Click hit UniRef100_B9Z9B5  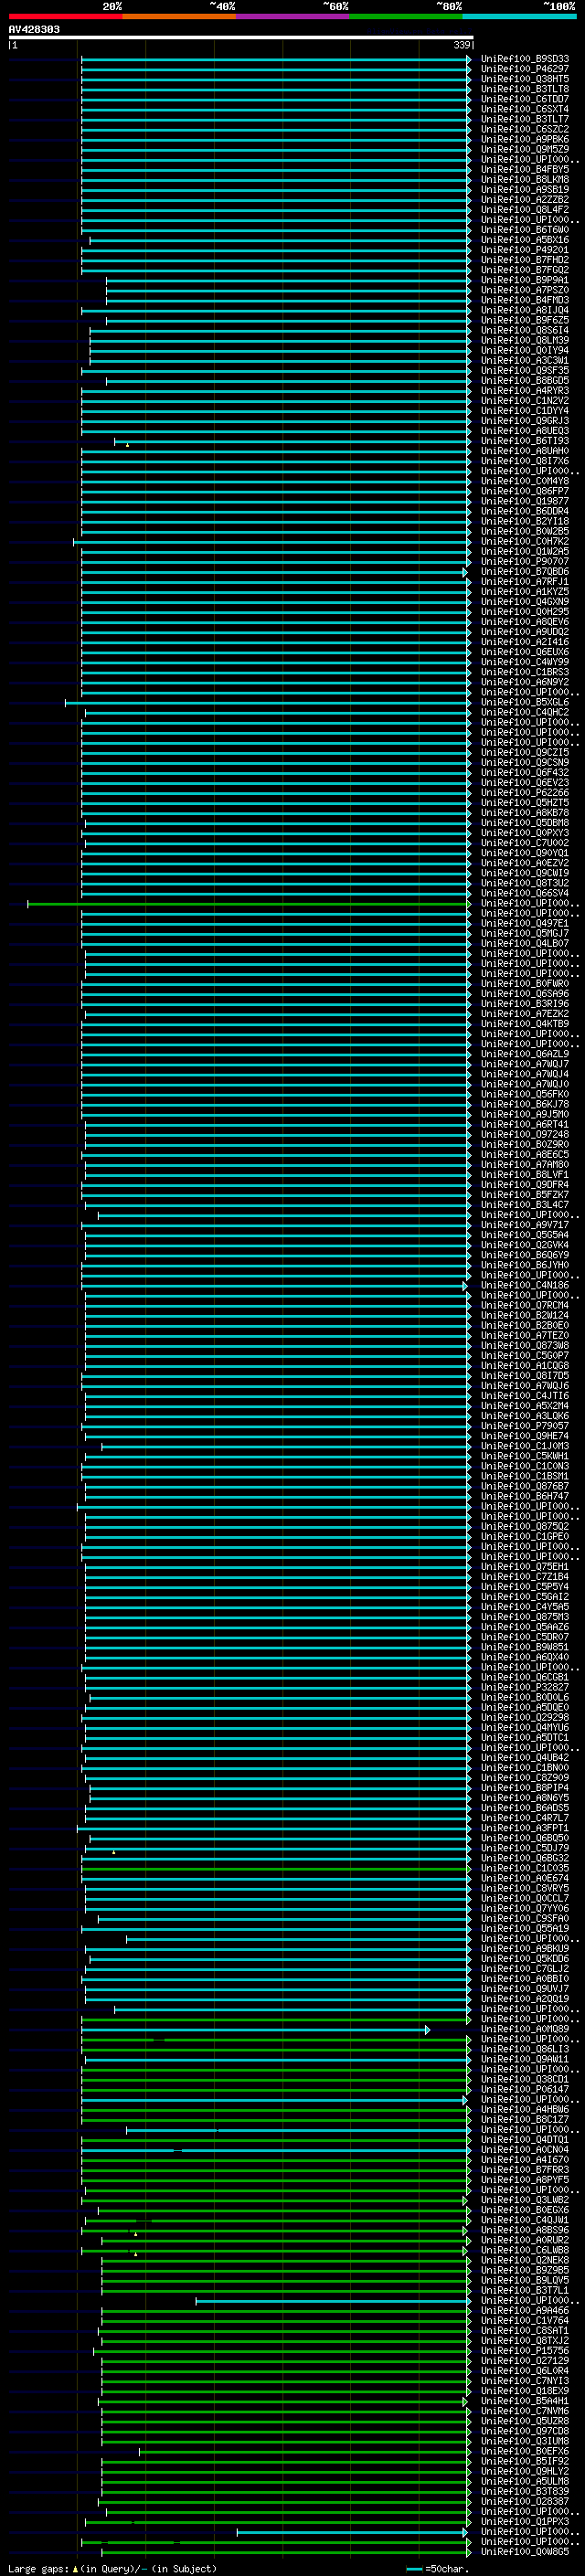[x=524, y=2270]
